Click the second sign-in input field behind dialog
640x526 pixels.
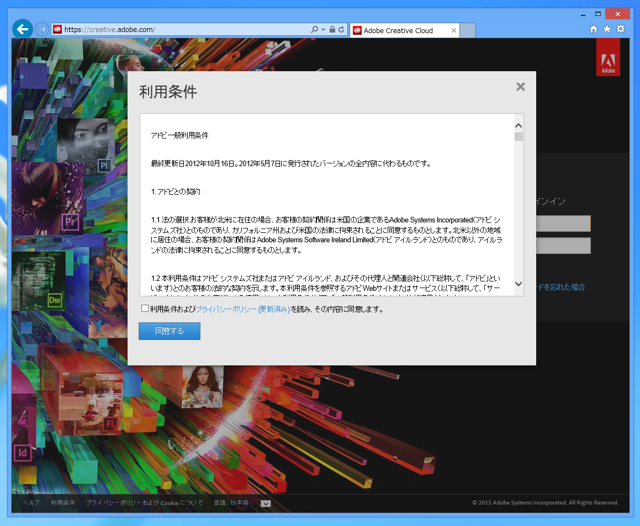[563, 246]
